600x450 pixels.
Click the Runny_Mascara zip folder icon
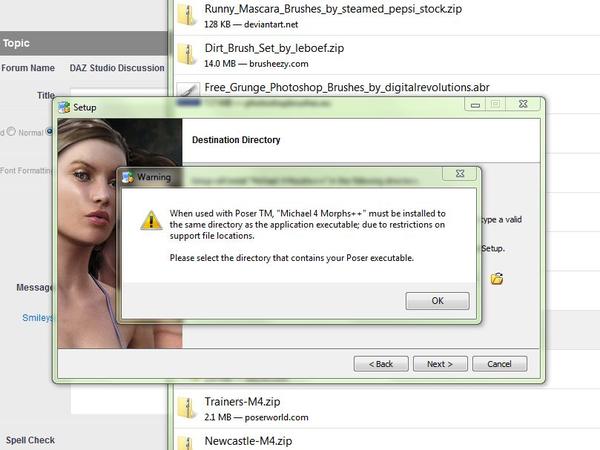(x=187, y=15)
